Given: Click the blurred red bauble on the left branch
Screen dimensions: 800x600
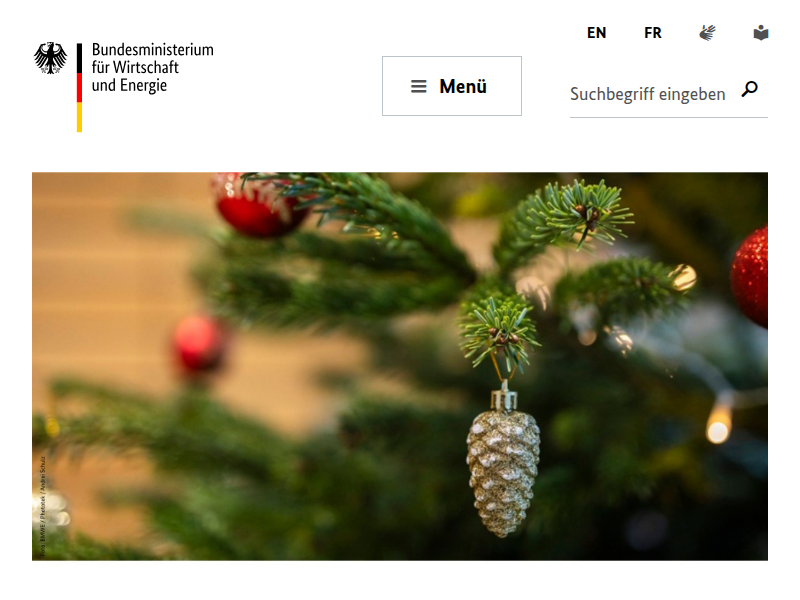Looking at the screenshot, I should [198, 345].
